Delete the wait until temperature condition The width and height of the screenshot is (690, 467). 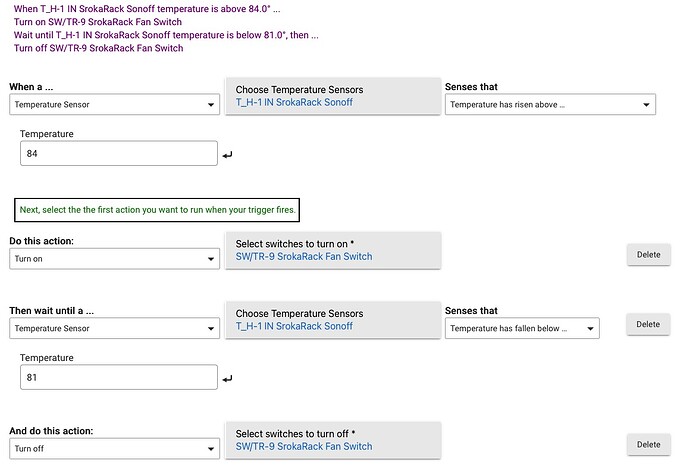point(648,324)
